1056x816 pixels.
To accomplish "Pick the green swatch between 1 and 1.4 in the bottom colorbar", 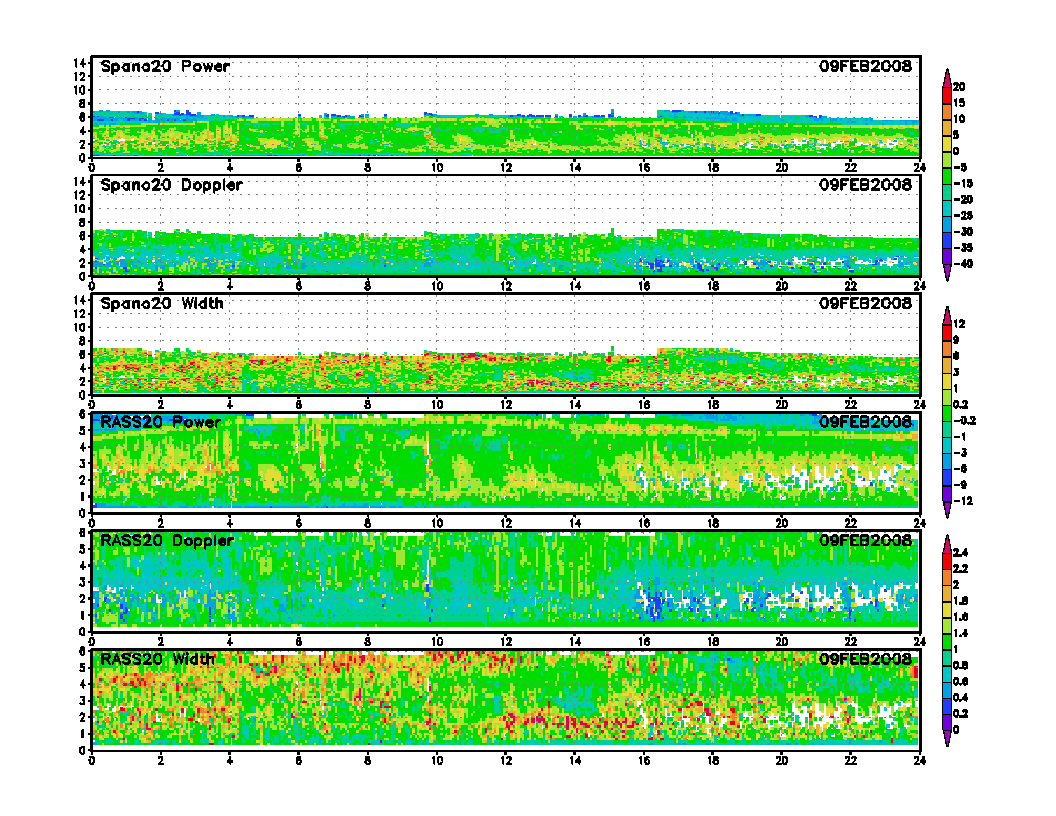I will (x=947, y=641).
